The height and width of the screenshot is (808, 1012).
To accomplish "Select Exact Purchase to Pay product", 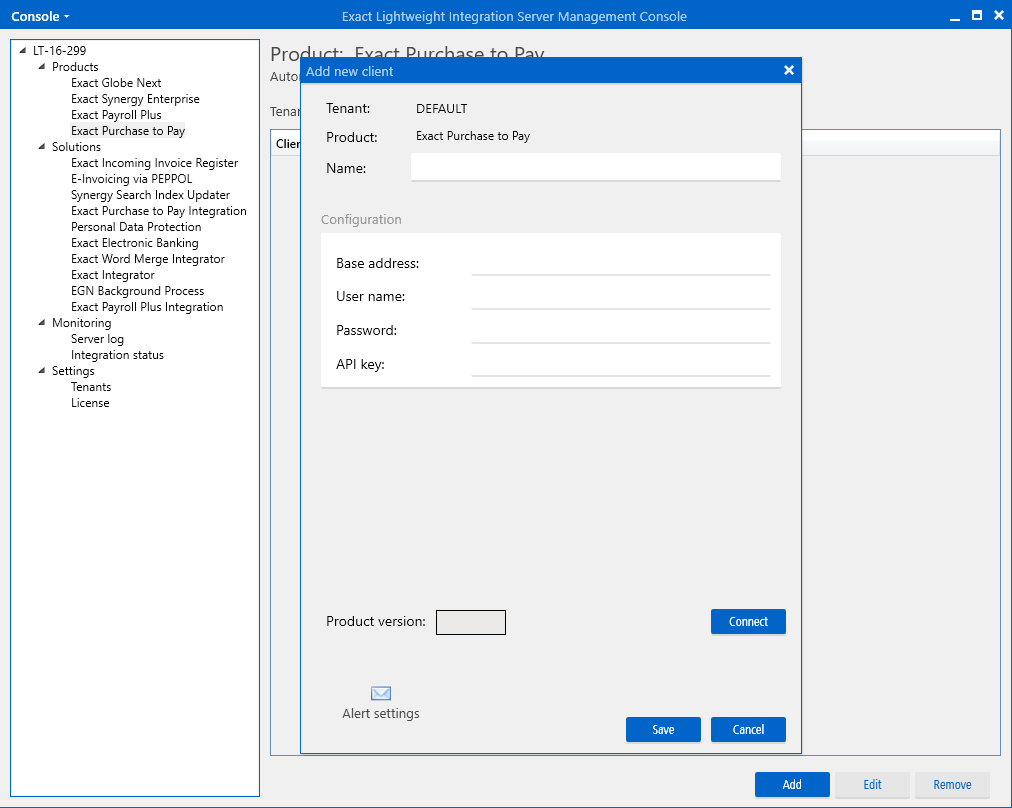I will click(128, 131).
